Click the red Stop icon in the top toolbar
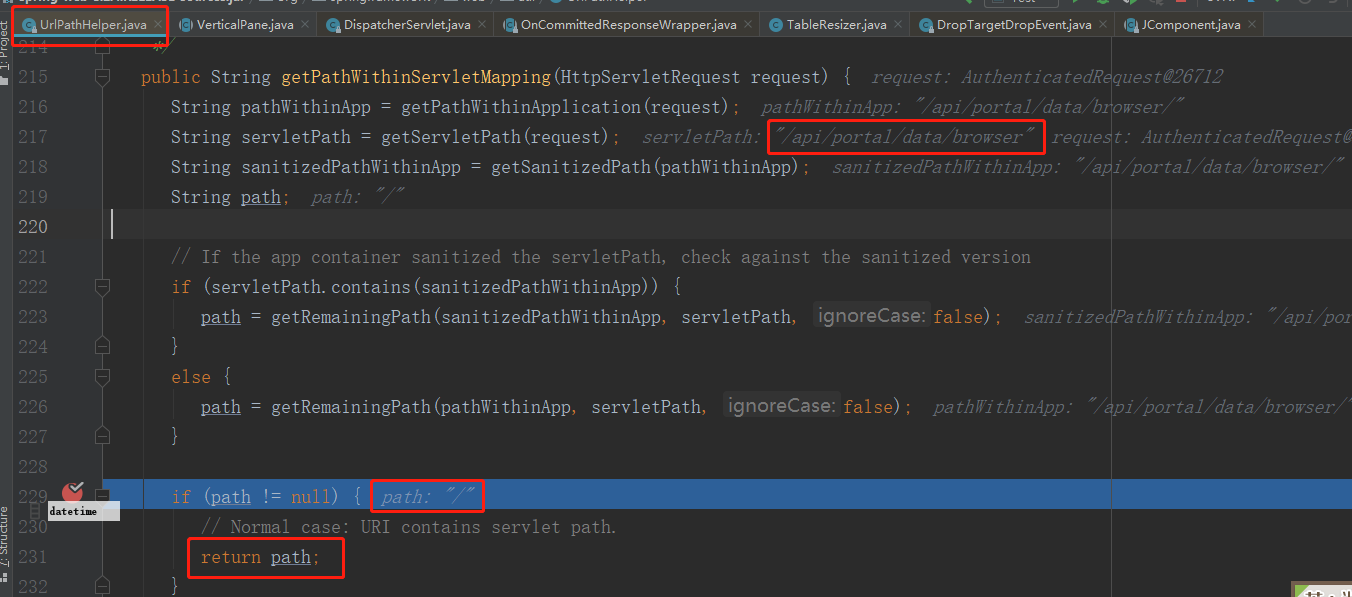Image resolution: width=1352 pixels, height=597 pixels. click(x=1182, y=3)
